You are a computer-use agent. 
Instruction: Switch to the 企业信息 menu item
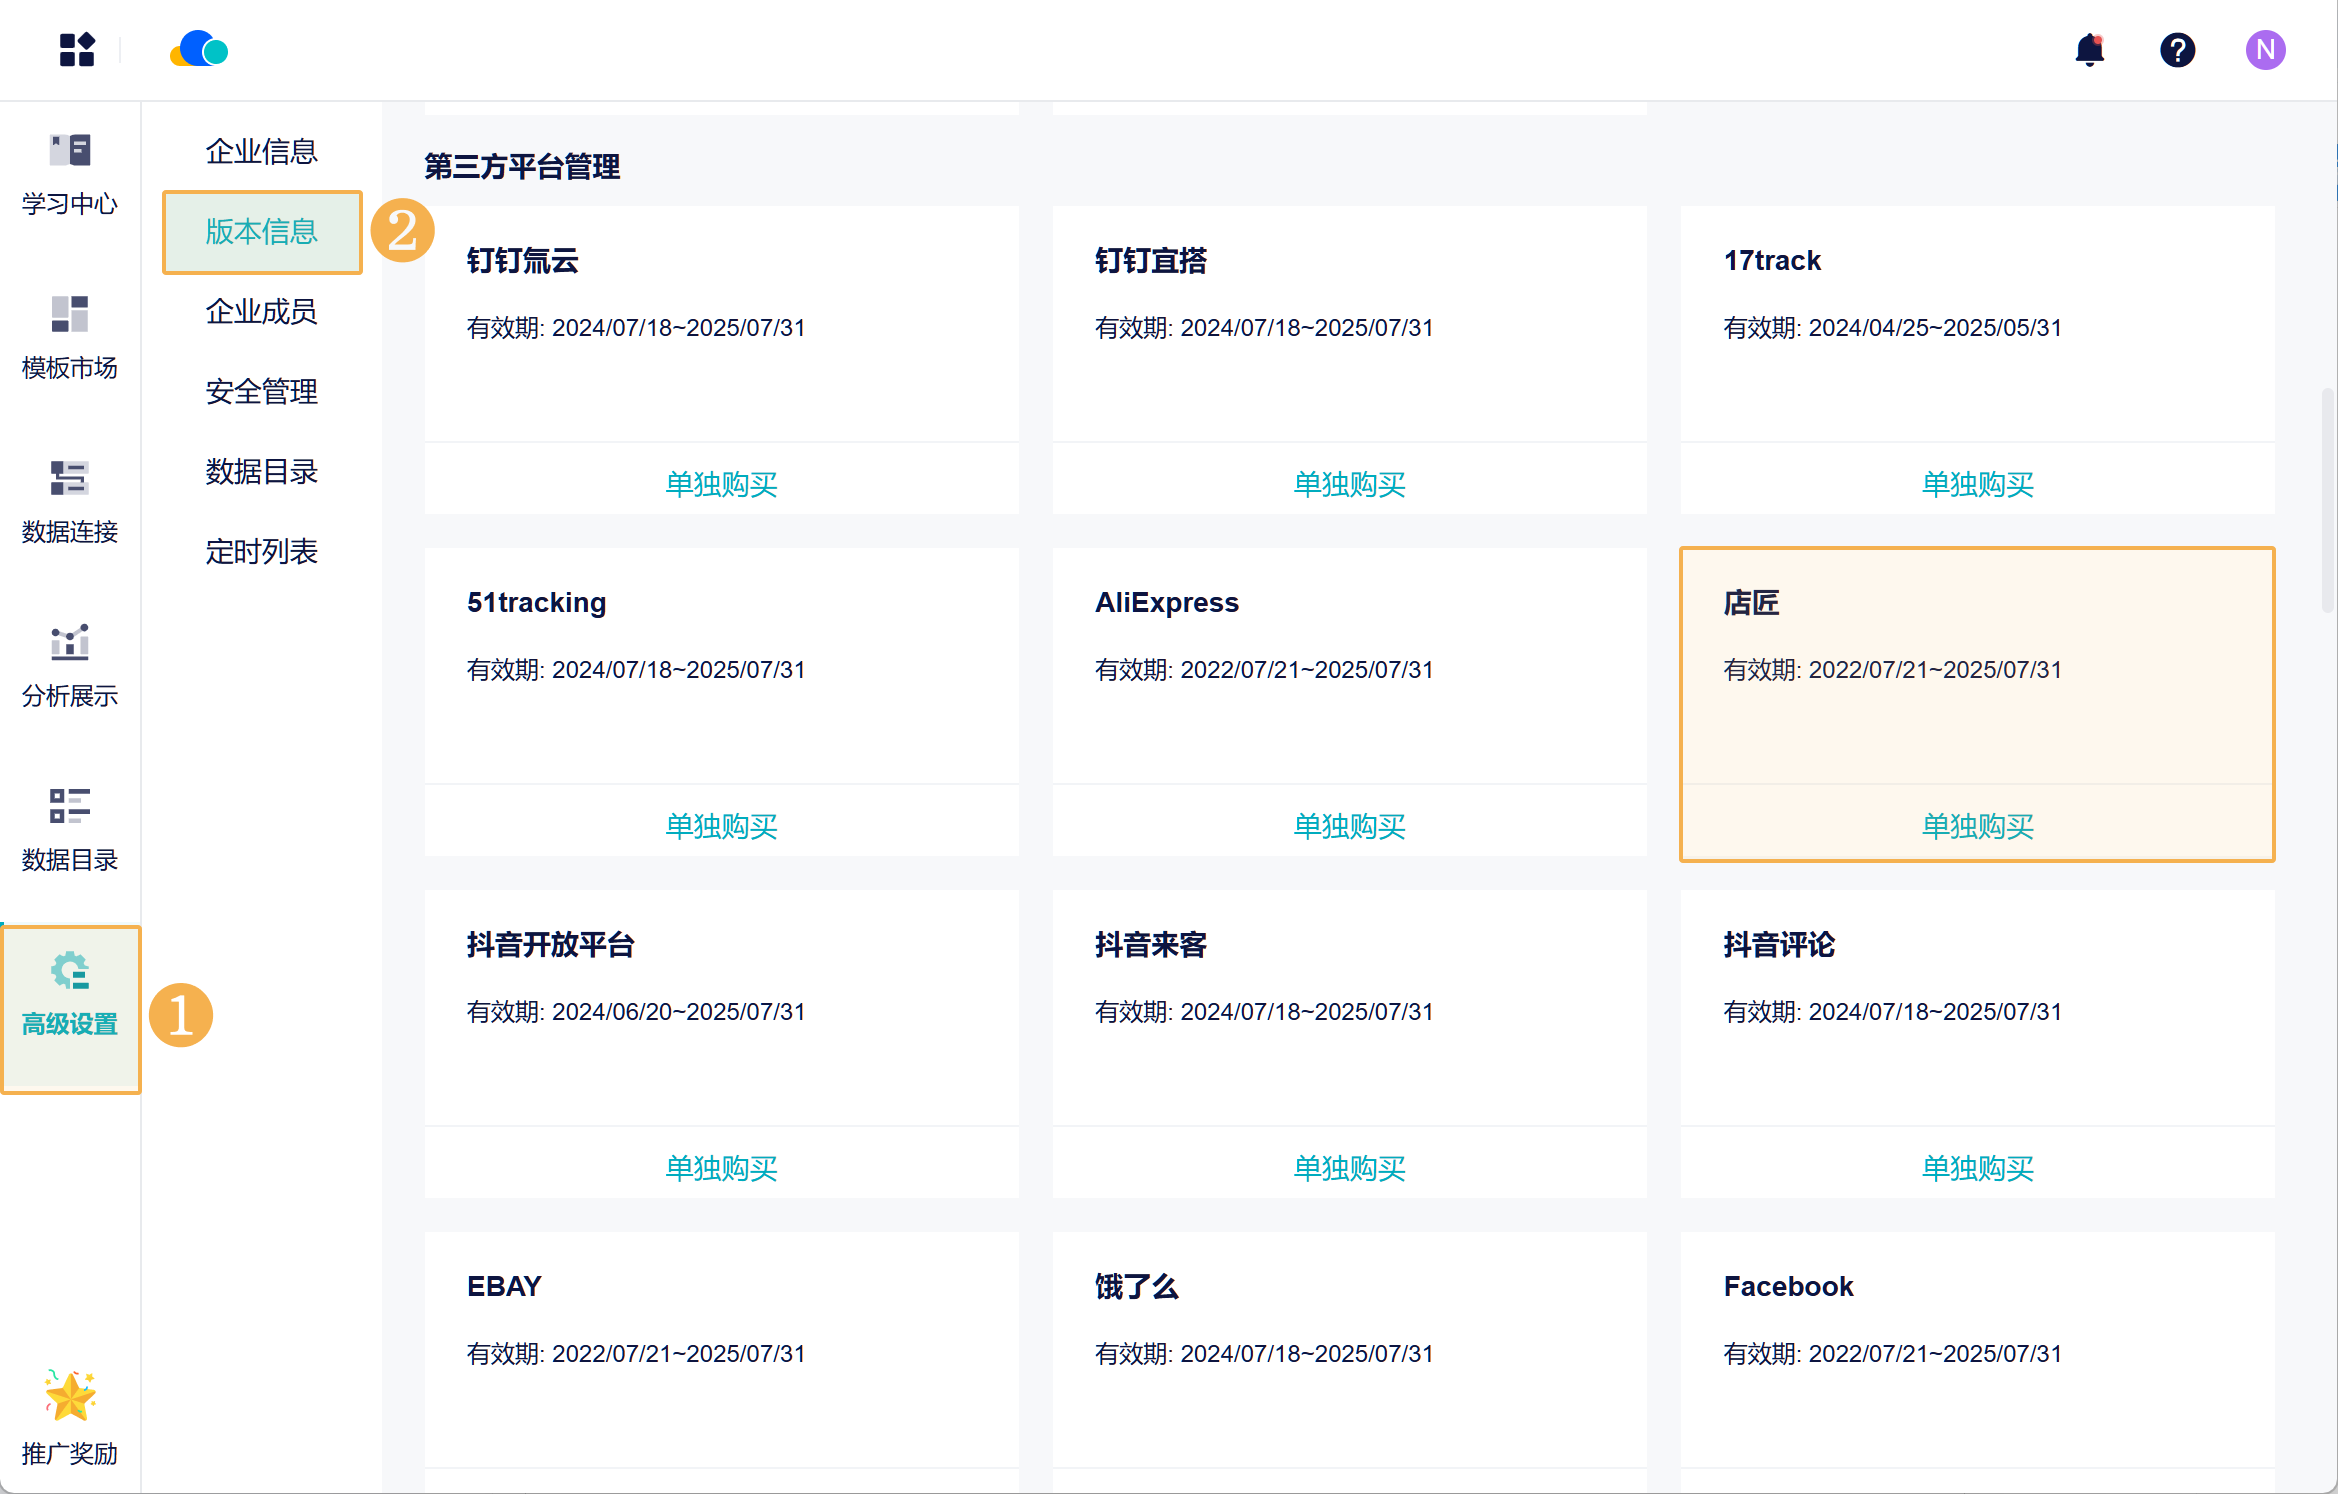pos(261,152)
